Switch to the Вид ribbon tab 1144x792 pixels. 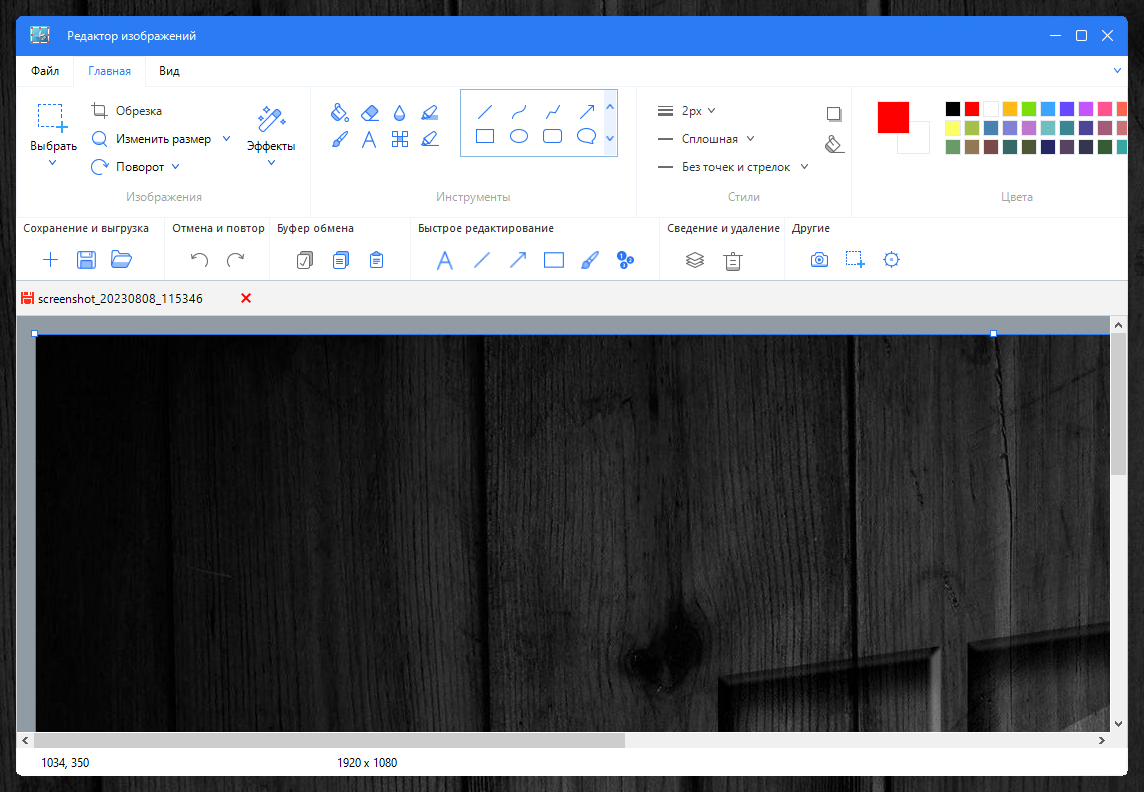(169, 71)
